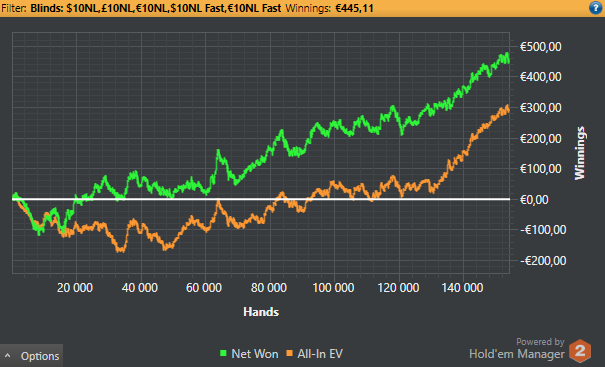Image resolution: width=605 pixels, height=367 pixels.
Task: Click the €0,00 axis label
Action: click(x=534, y=200)
